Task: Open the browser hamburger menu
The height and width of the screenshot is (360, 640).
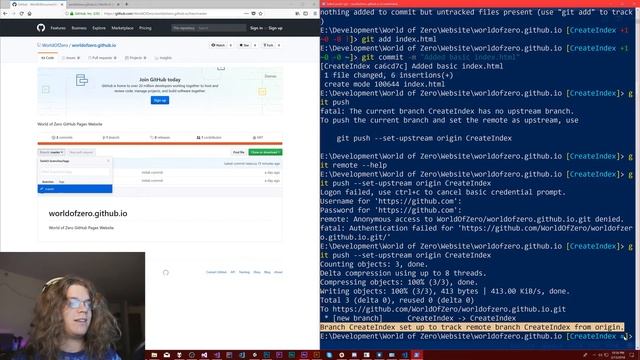Action: pos(315,13)
